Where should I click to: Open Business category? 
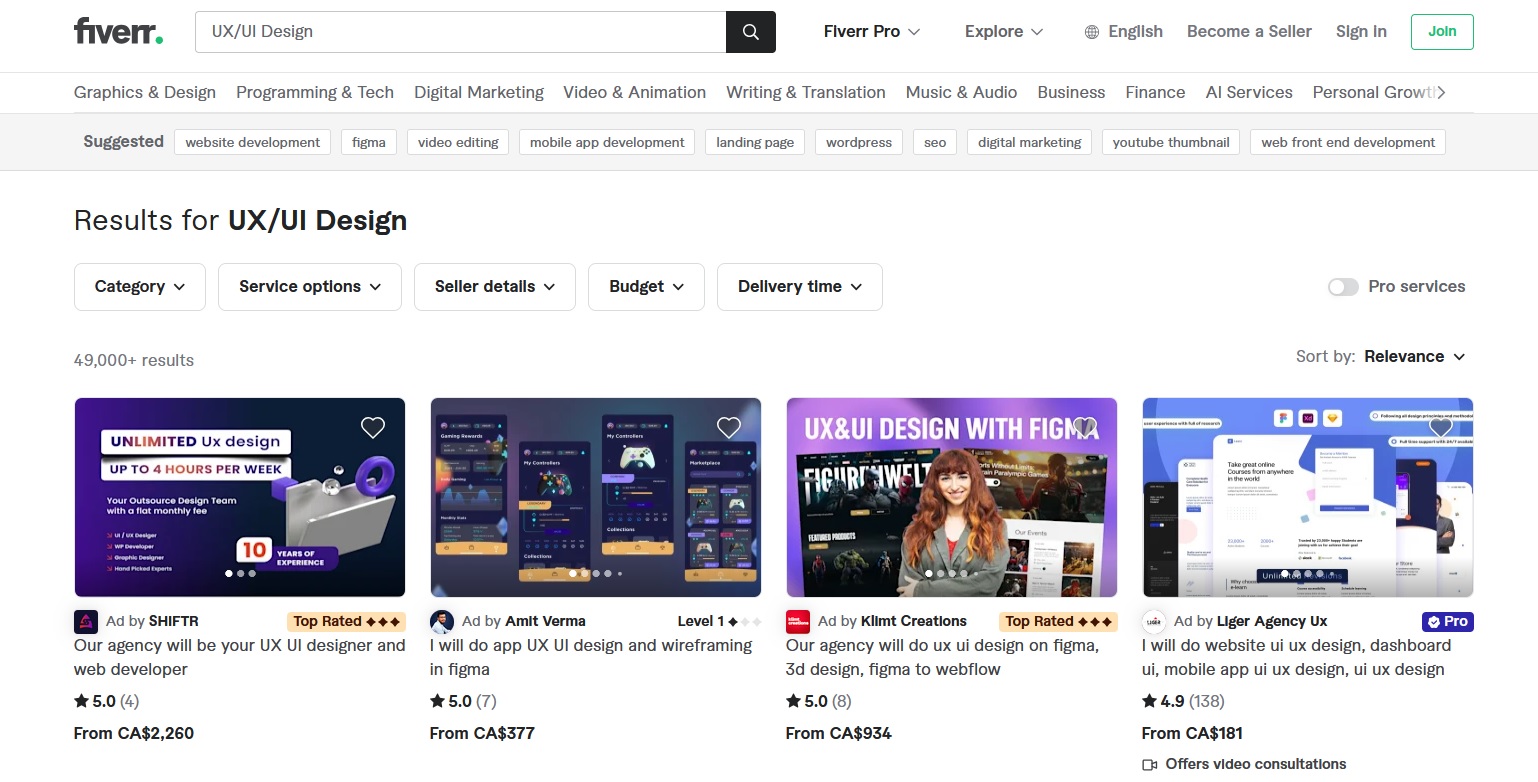pyautogui.click(x=1071, y=92)
